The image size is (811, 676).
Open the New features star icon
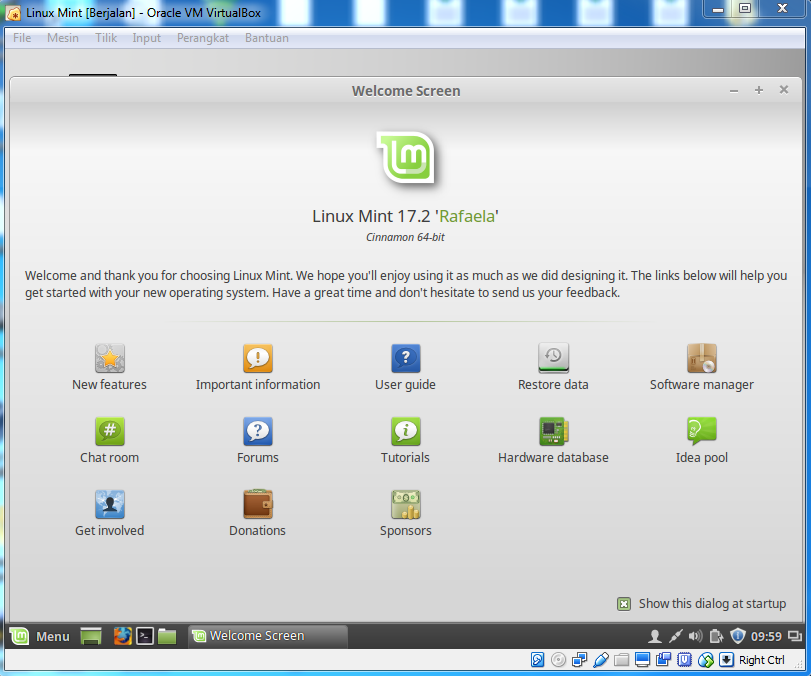pos(110,358)
